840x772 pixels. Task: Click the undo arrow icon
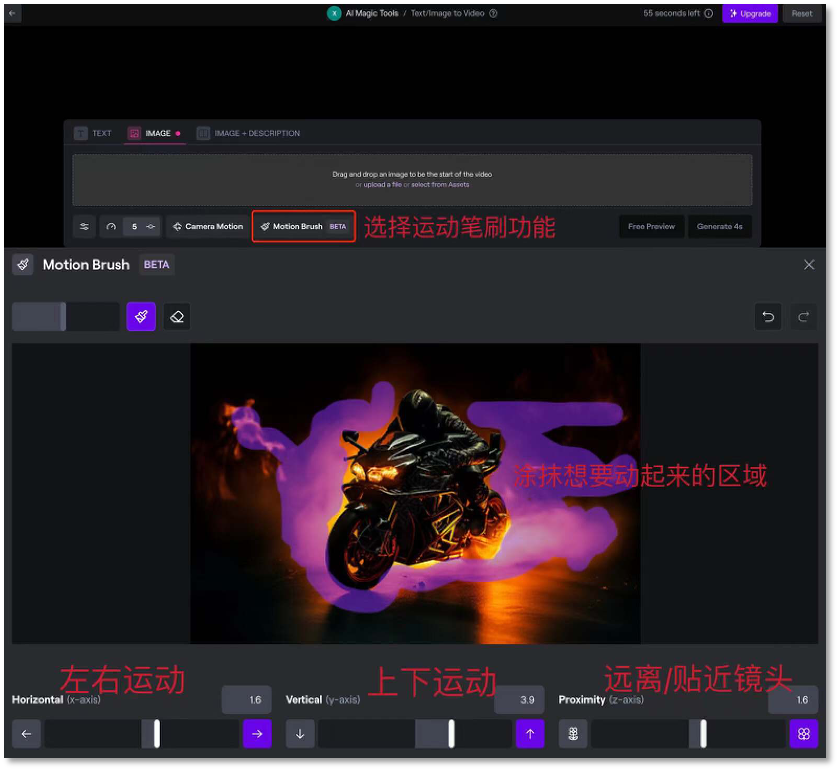(x=768, y=317)
